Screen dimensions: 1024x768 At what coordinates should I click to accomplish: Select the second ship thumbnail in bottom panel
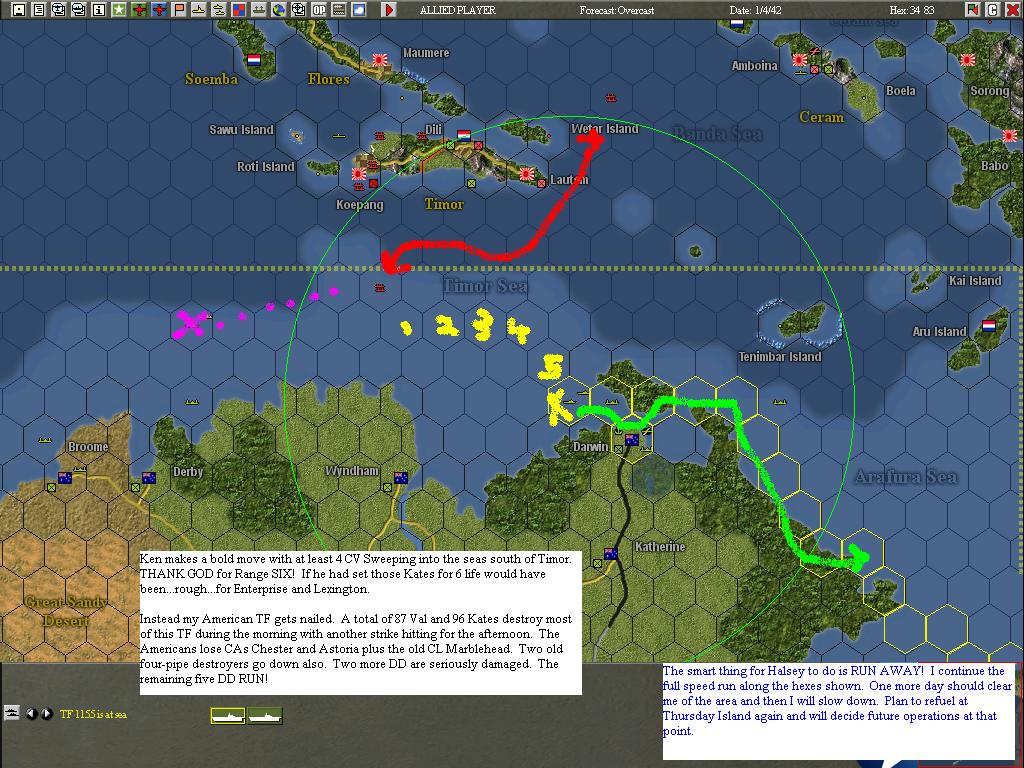click(265, 716)
